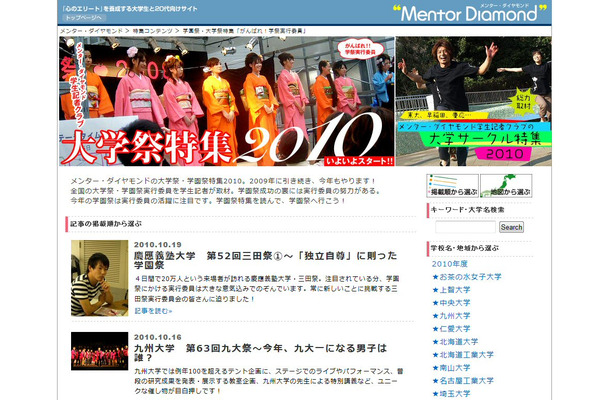Open the 慶應義塾大学 第52回三田祭 article title
Screen dimensions: 610x400
(x=265, y=260)
